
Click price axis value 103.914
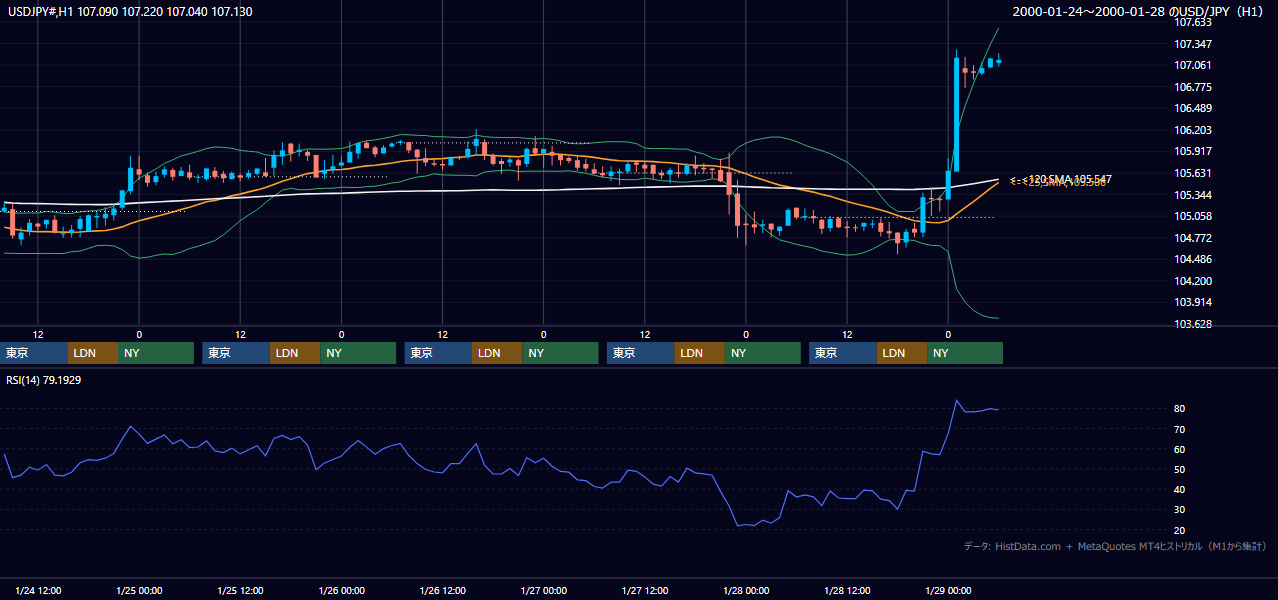1194,302
